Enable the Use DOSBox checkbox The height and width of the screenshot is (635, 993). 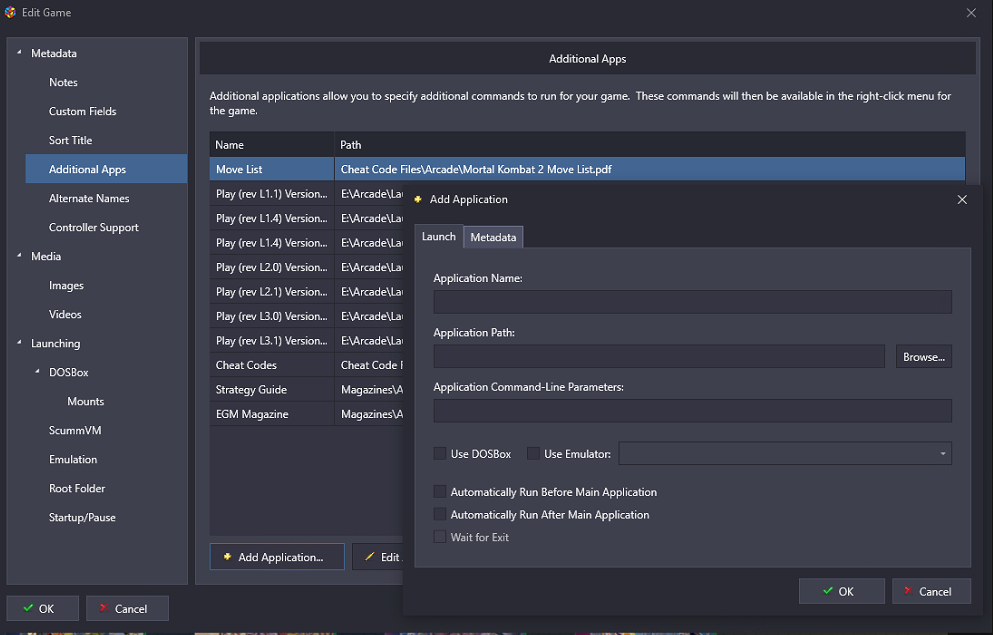[x=440, y=454]
